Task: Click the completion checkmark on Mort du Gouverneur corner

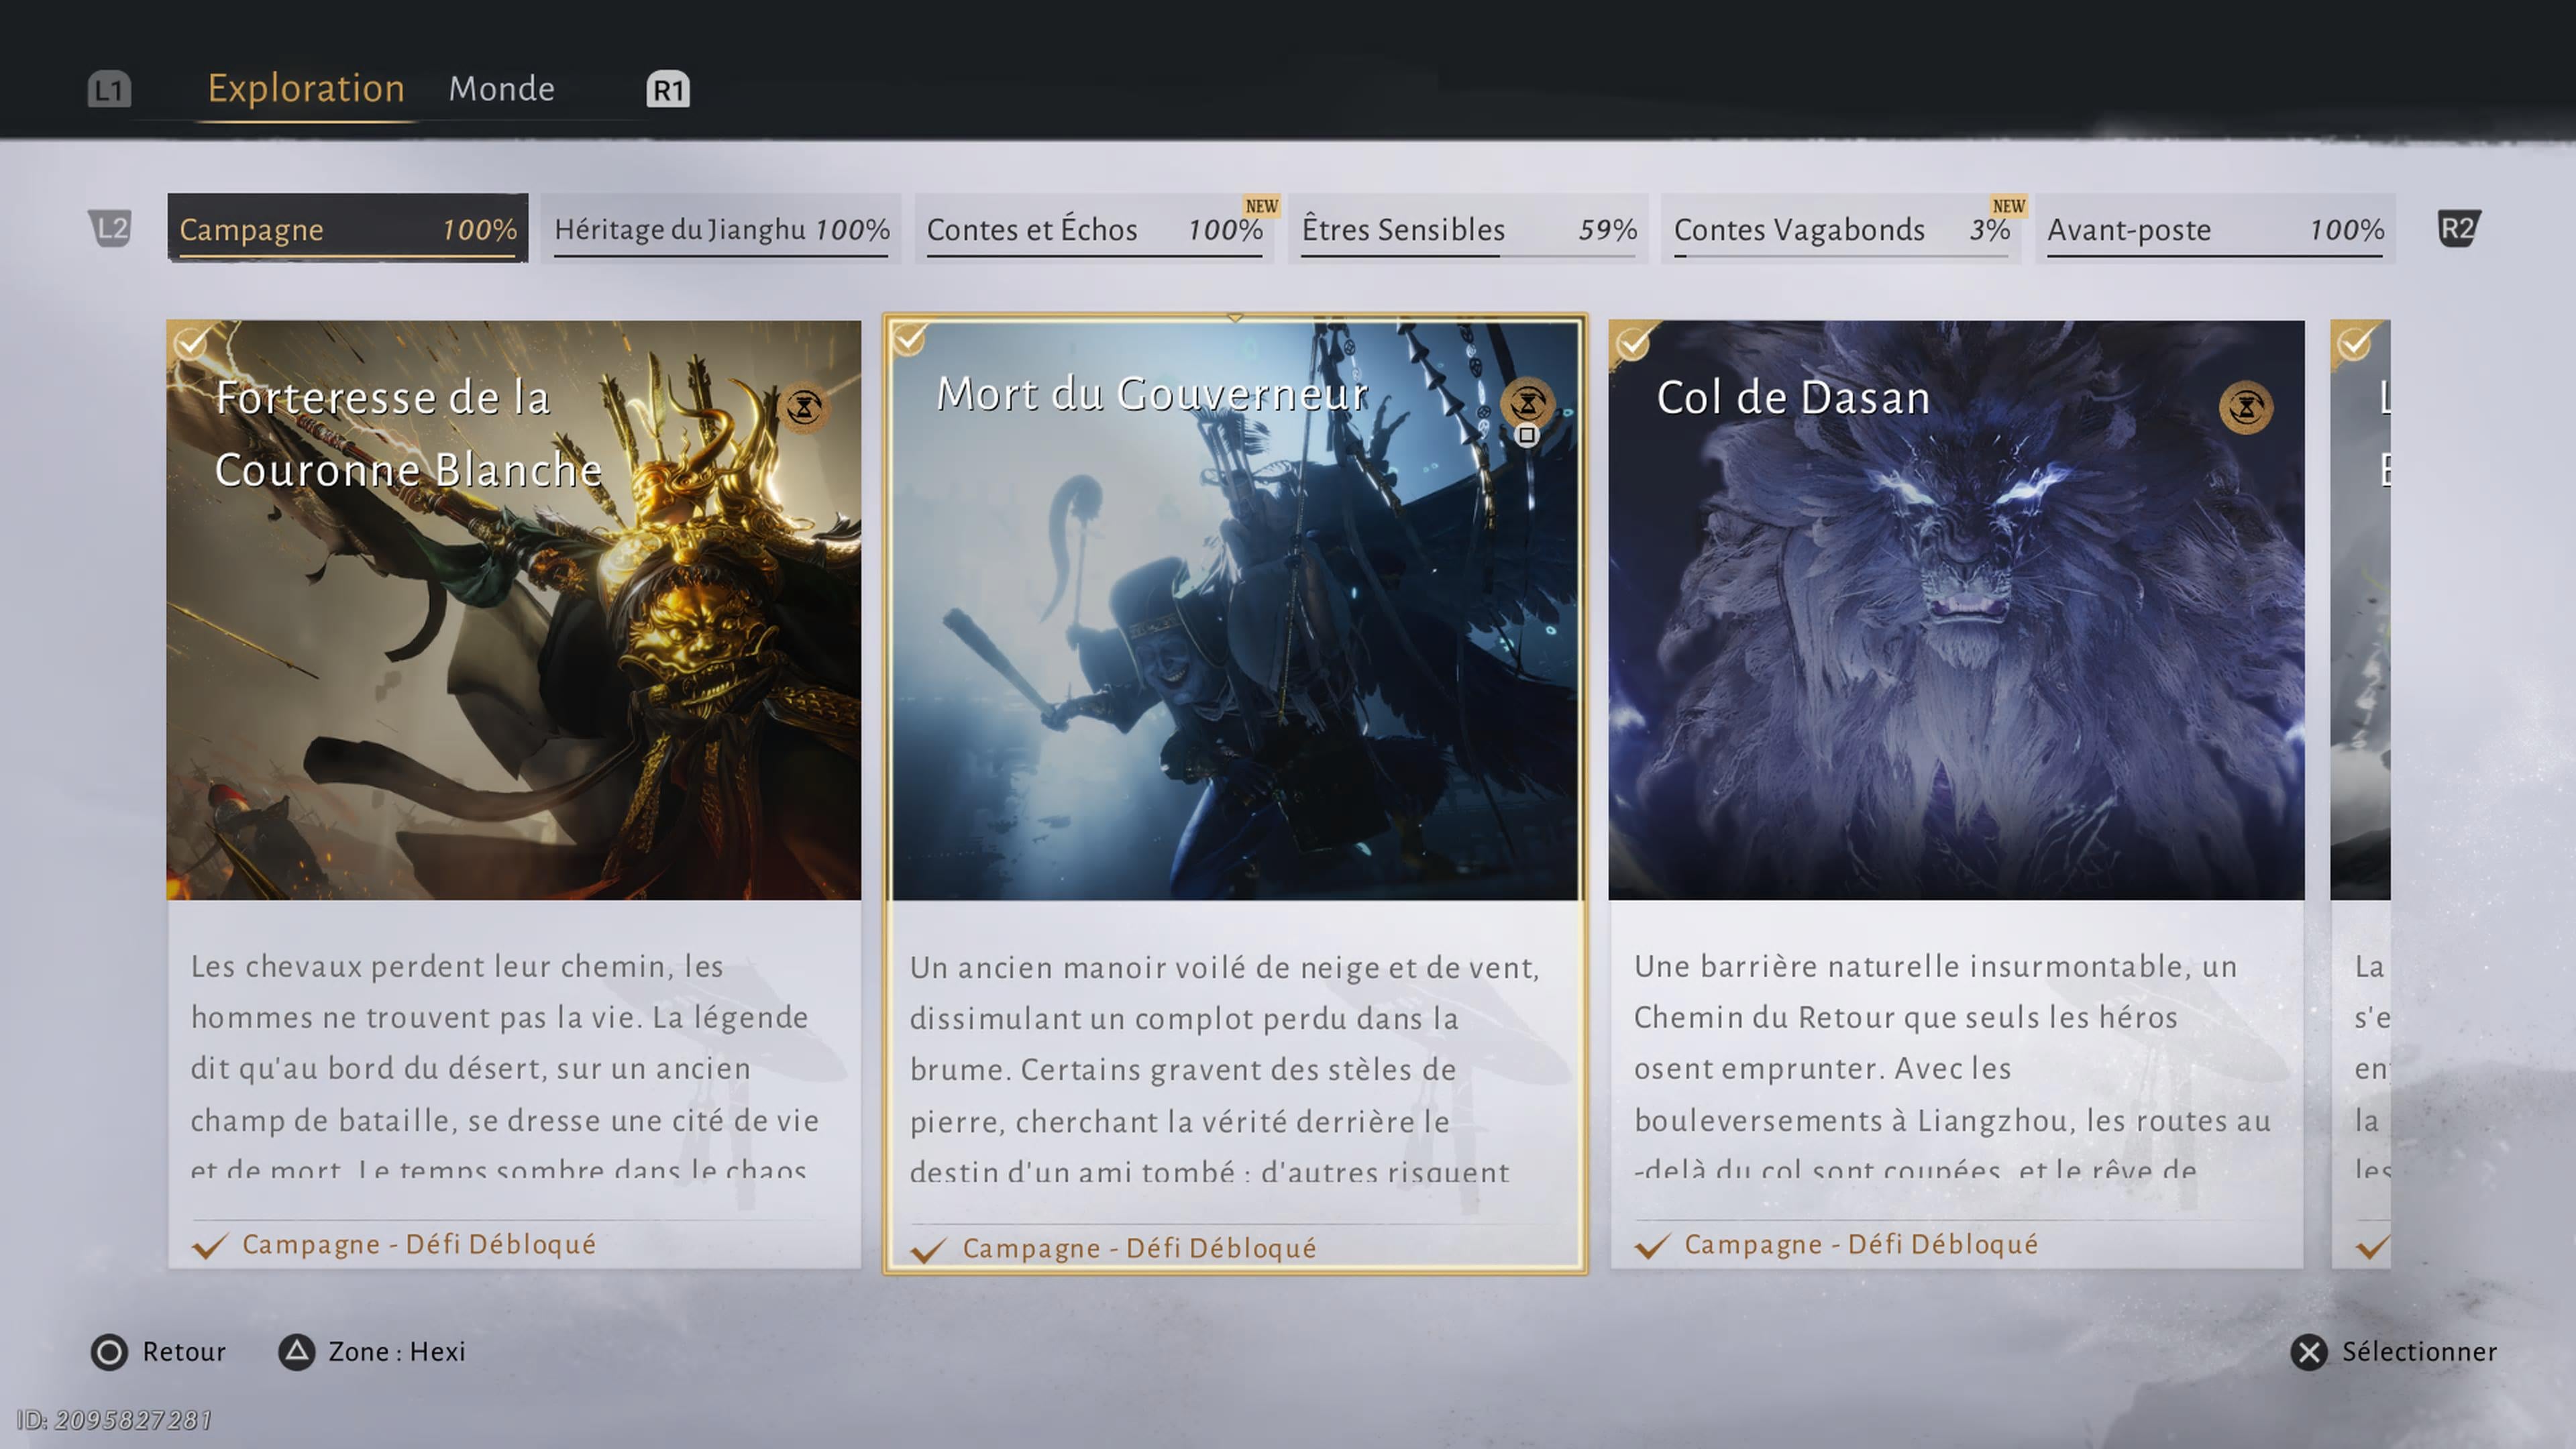Action: click(909, 339)
